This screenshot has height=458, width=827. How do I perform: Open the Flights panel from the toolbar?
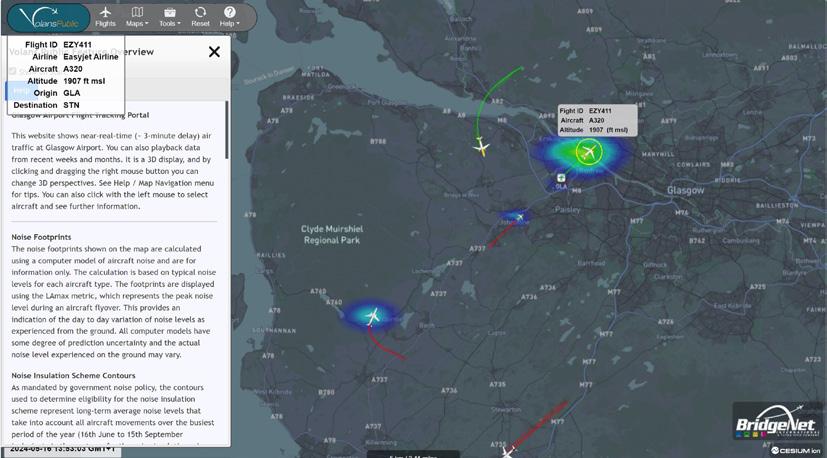coord(105,17)
